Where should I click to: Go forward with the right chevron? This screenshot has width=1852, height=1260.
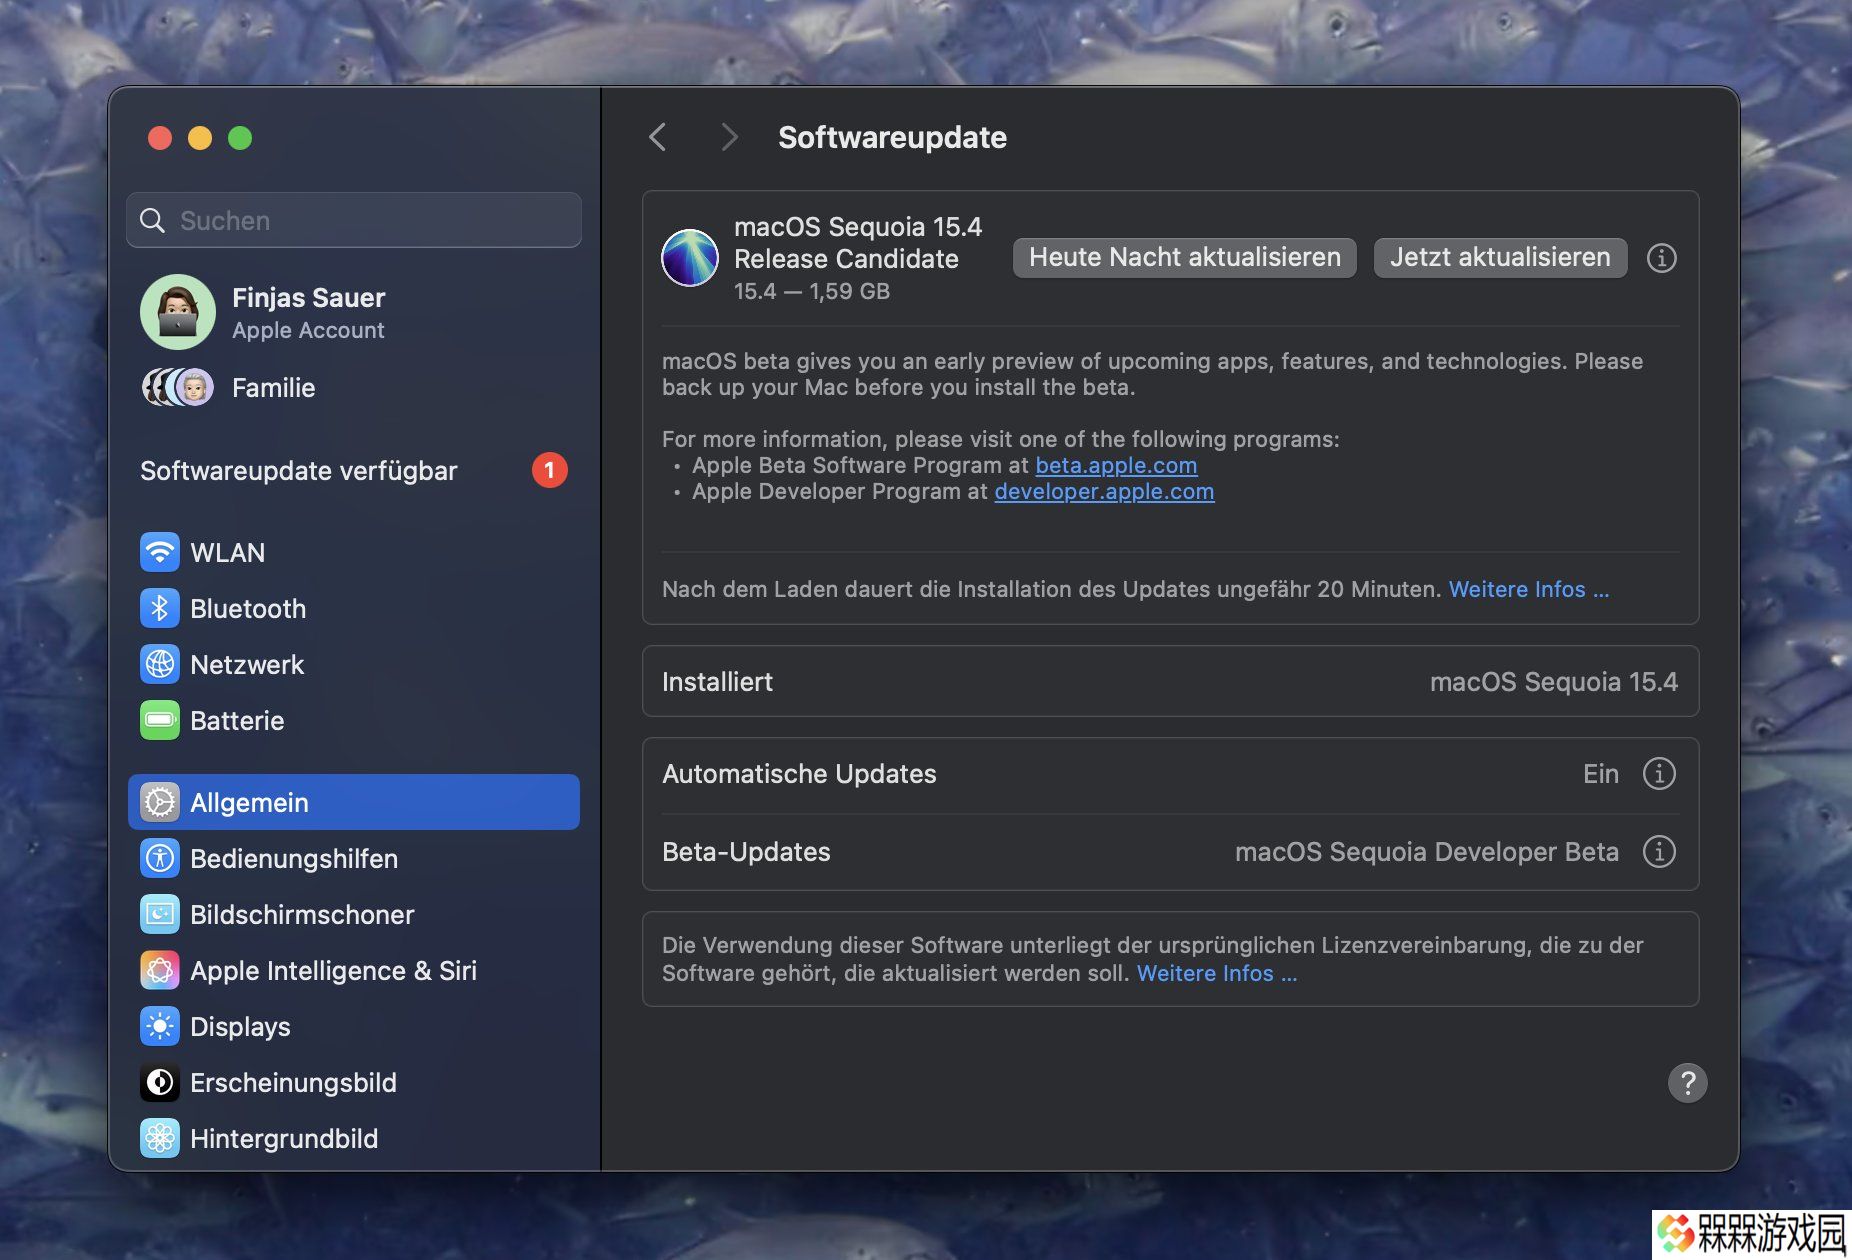click(729, 137)
